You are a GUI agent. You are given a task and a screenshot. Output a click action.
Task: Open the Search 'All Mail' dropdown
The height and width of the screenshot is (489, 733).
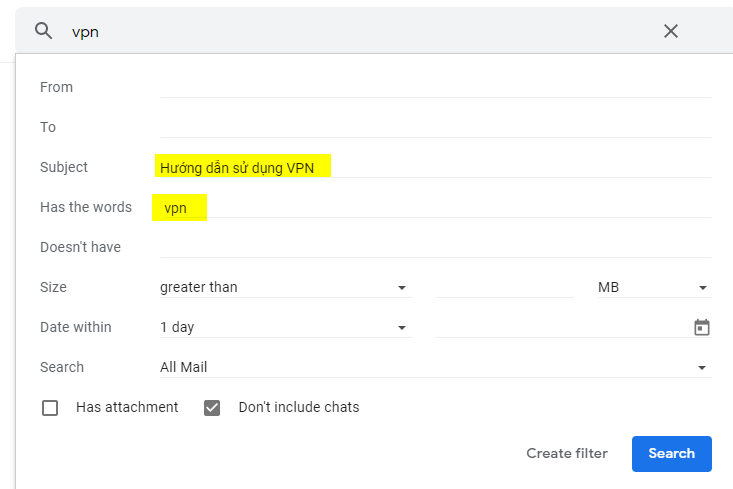point(434,367)
